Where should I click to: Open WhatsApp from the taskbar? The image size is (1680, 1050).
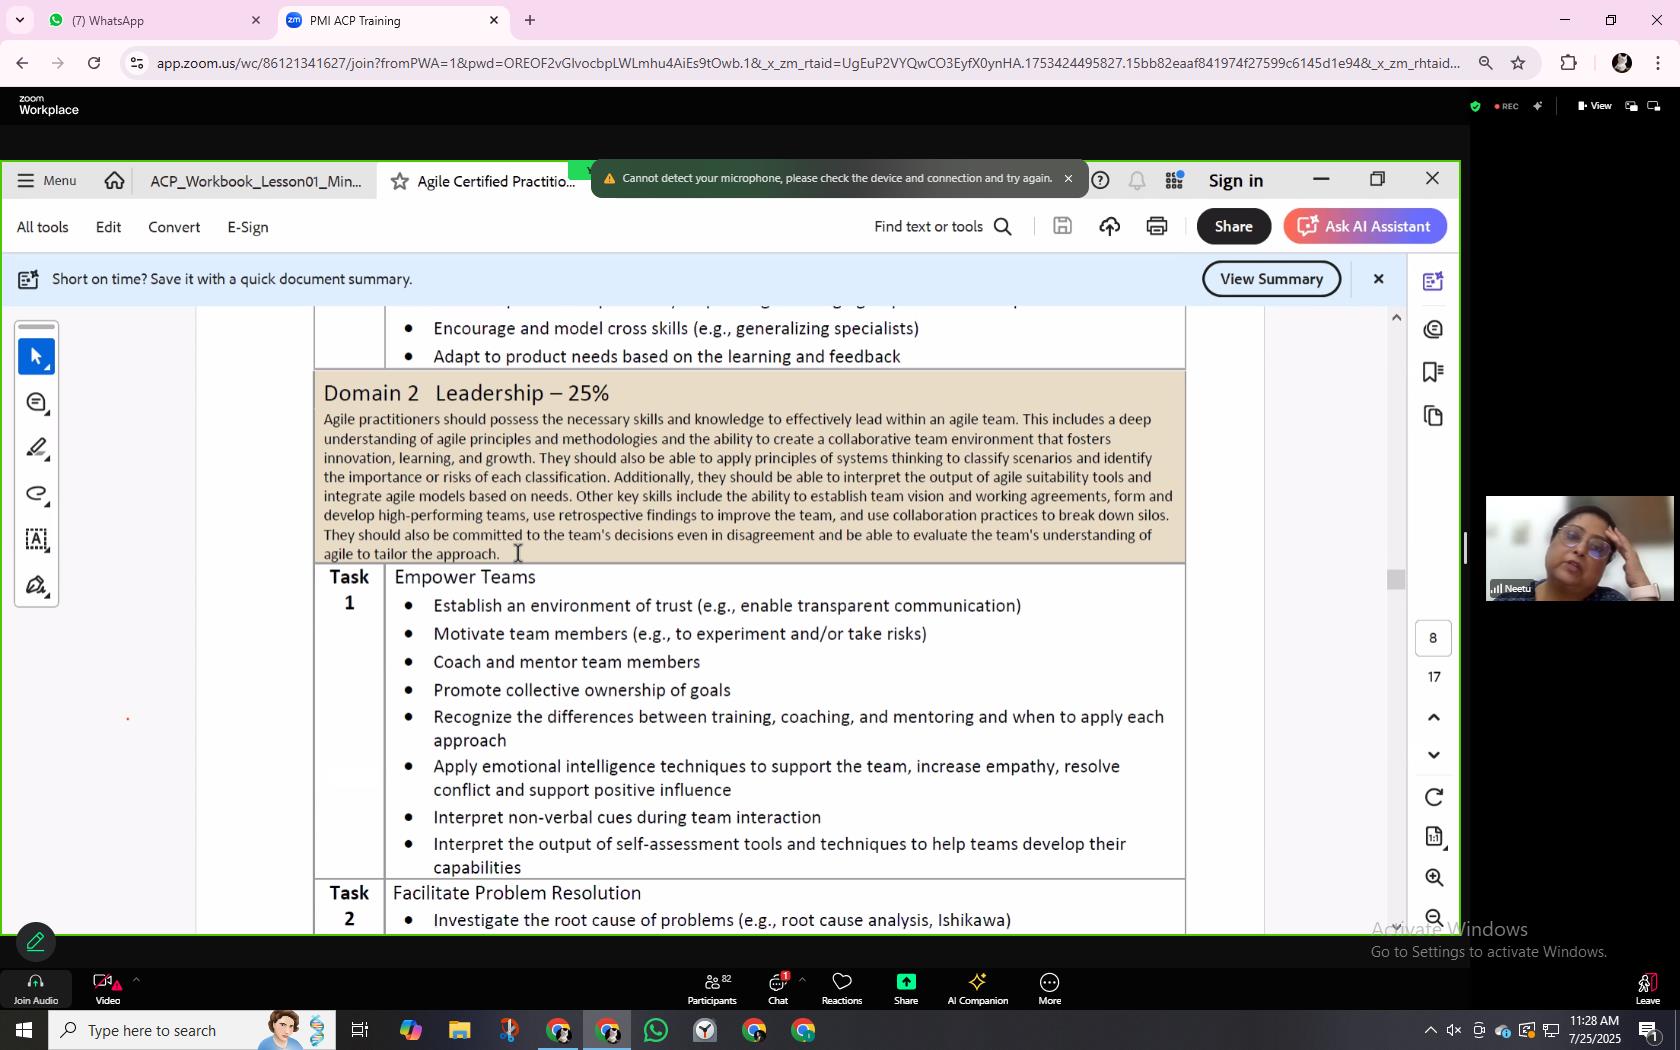656,1030
